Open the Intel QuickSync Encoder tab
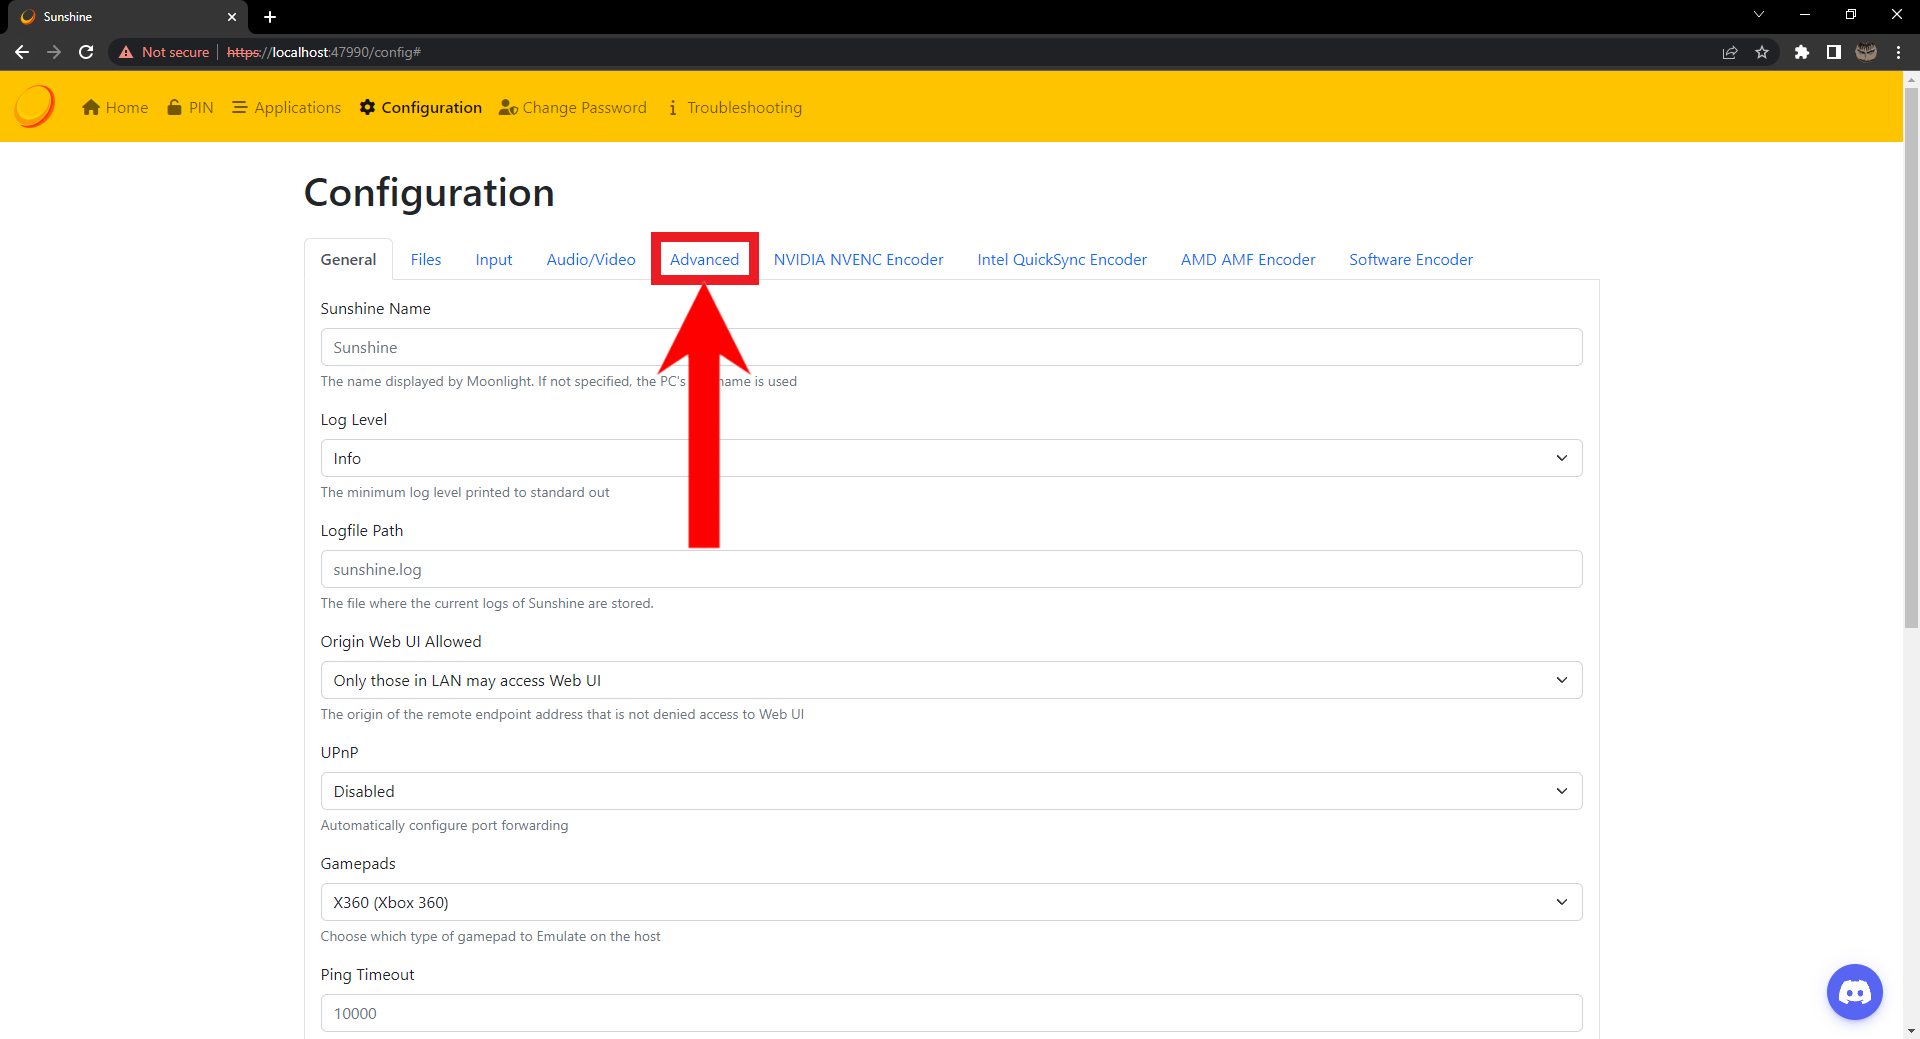Image resolution: width=1920 pixels, height=1039 pixels. click(x=1062, y=260)
